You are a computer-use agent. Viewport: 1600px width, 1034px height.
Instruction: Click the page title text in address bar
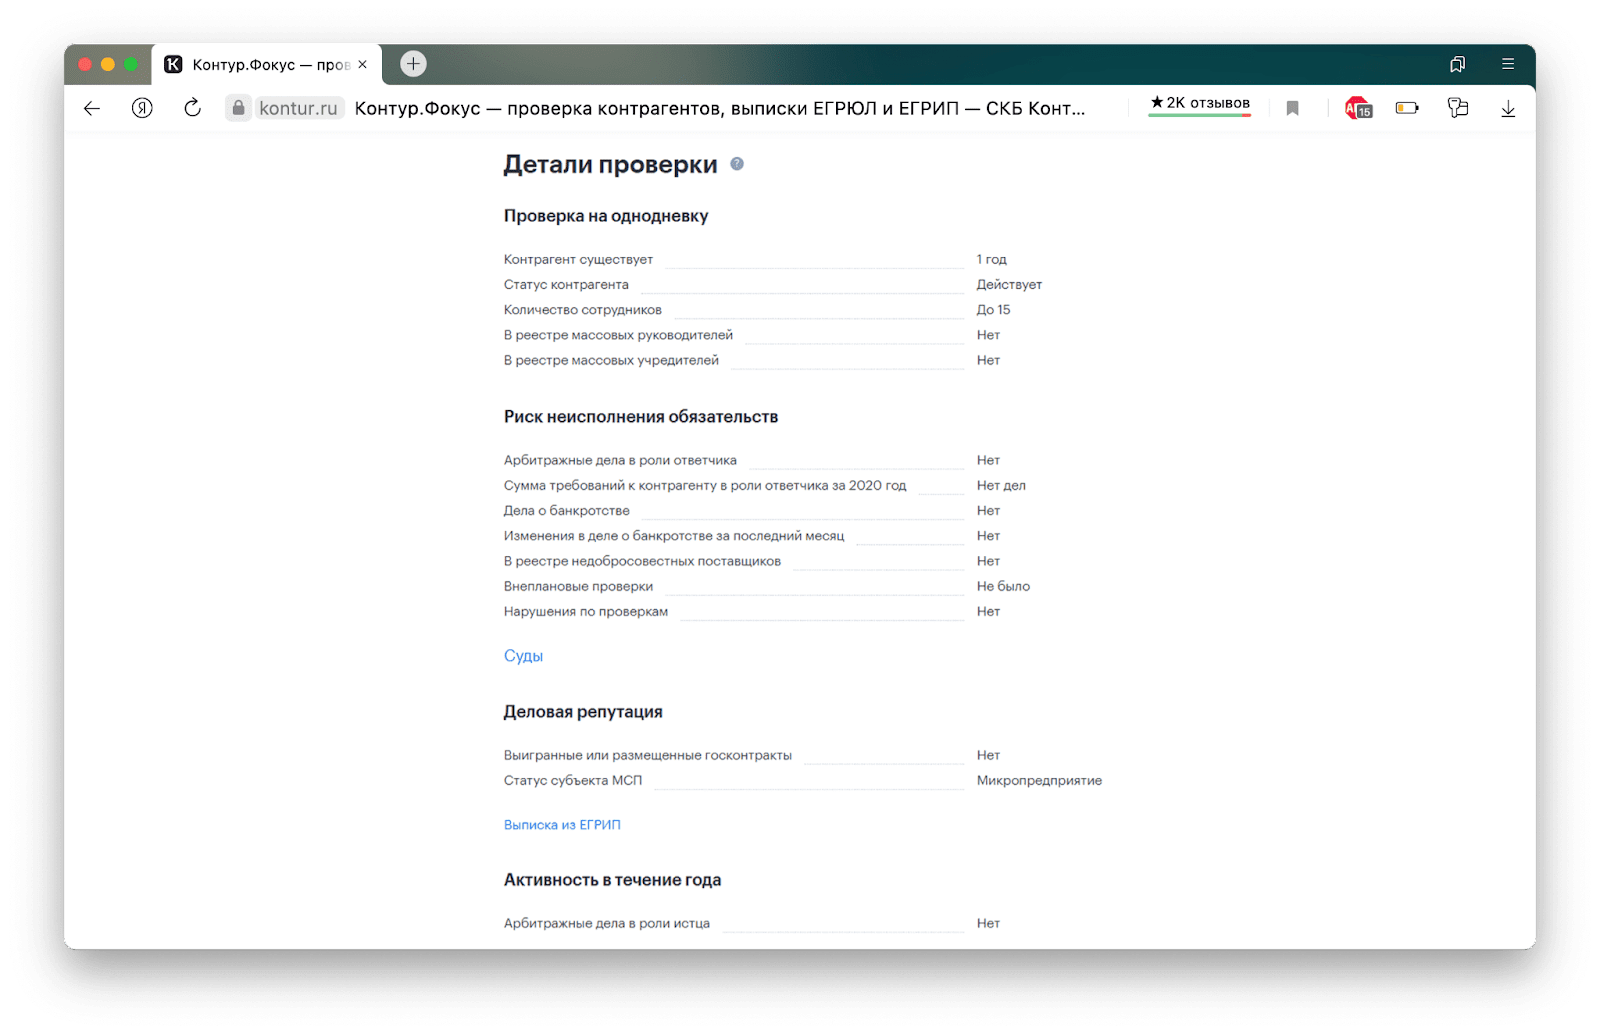[x=720, y=108]
